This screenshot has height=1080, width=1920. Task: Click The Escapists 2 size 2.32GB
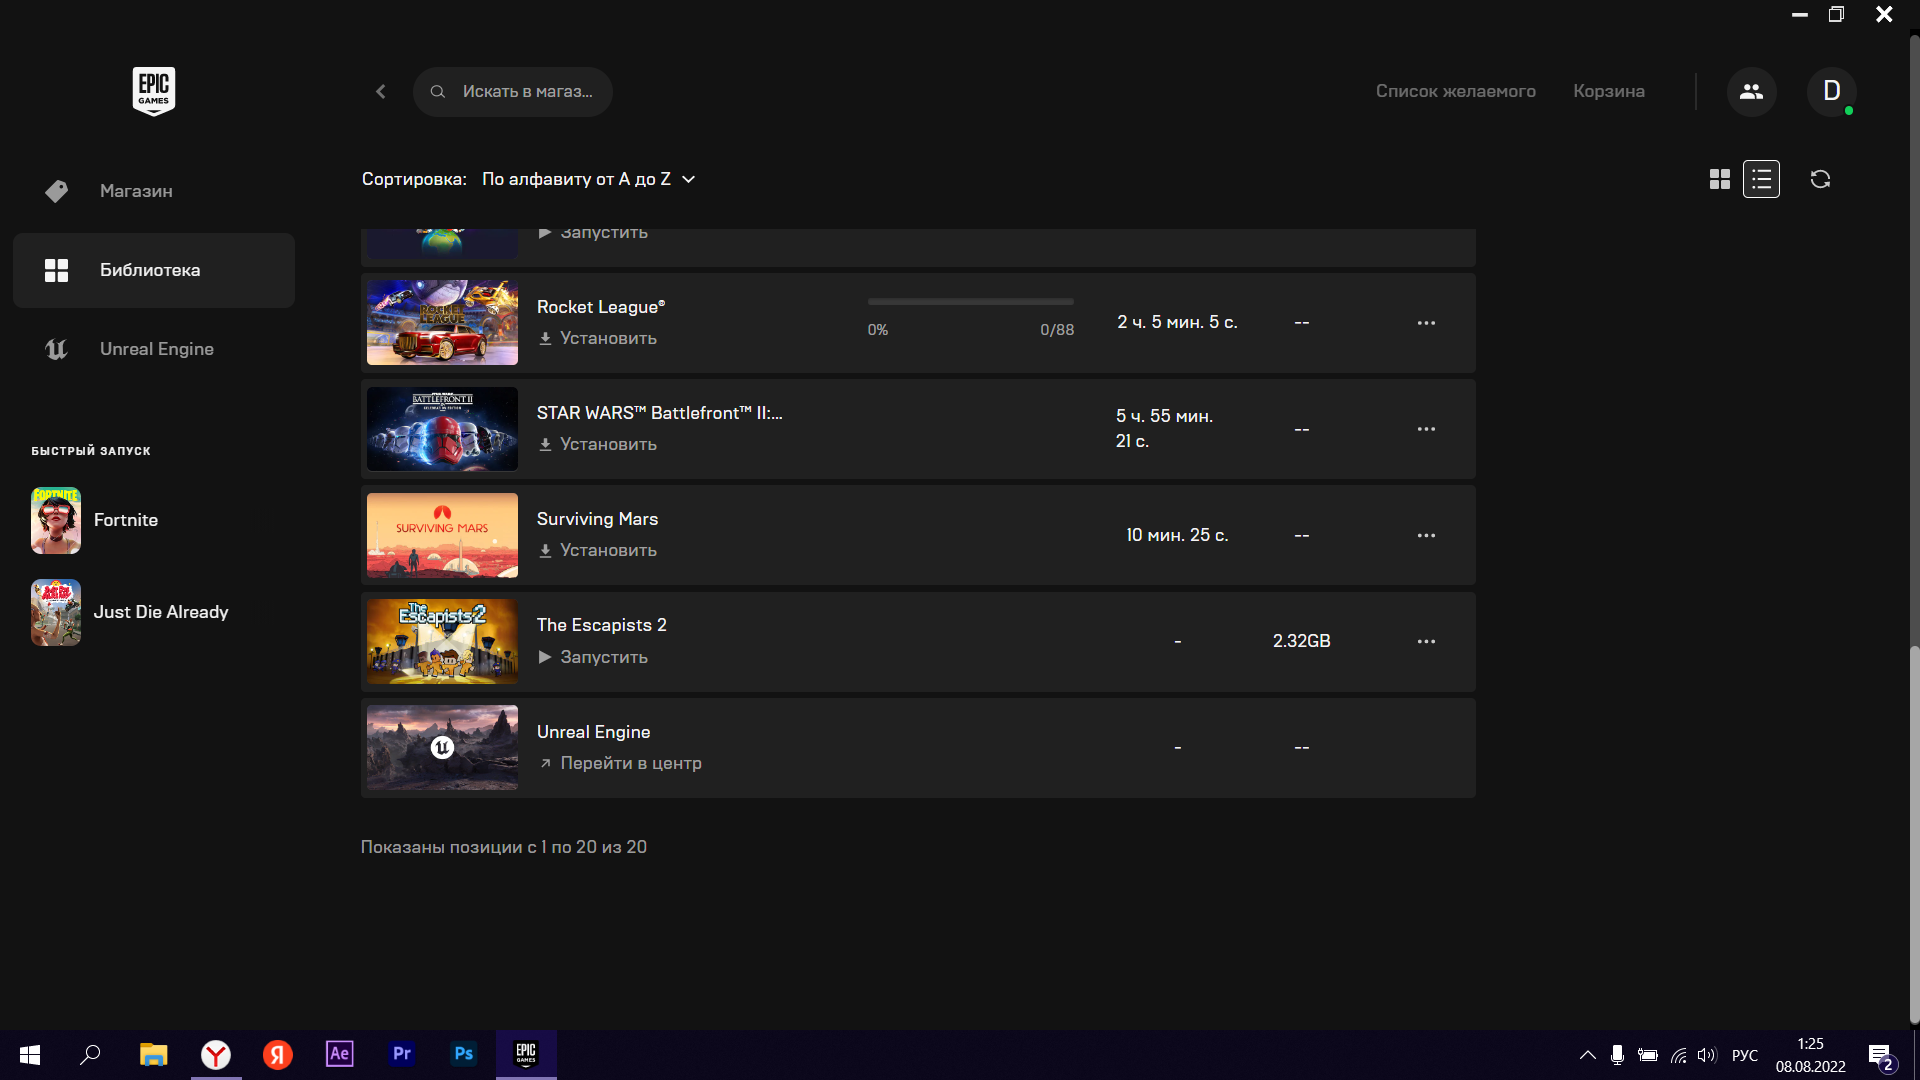coord(1301,641)
